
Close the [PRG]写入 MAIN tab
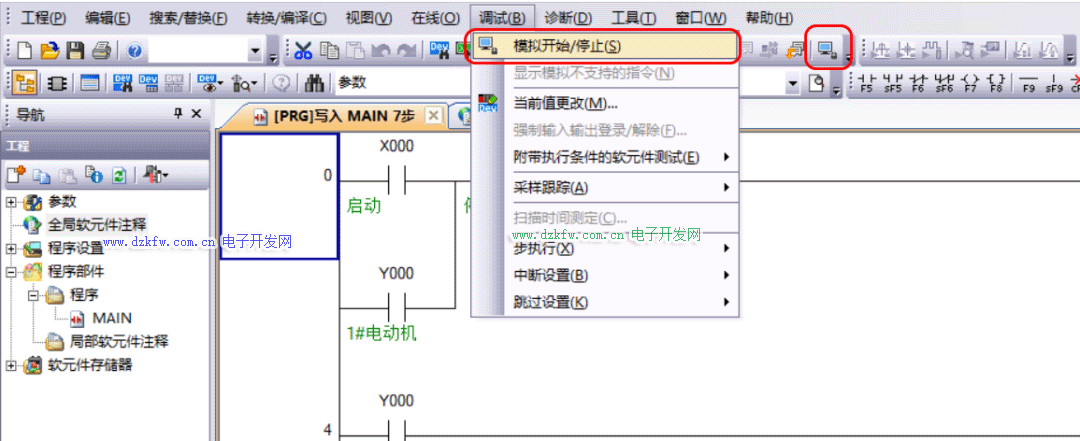(x=433, y=116)
